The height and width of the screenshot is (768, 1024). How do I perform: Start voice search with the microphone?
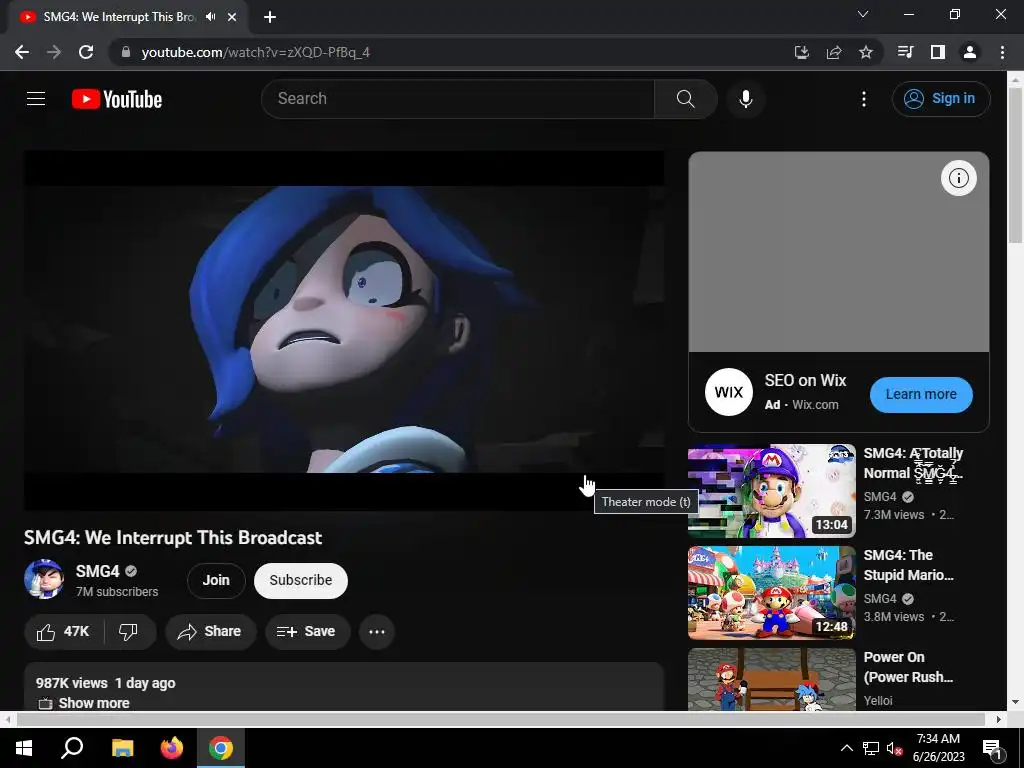(745, 99)
